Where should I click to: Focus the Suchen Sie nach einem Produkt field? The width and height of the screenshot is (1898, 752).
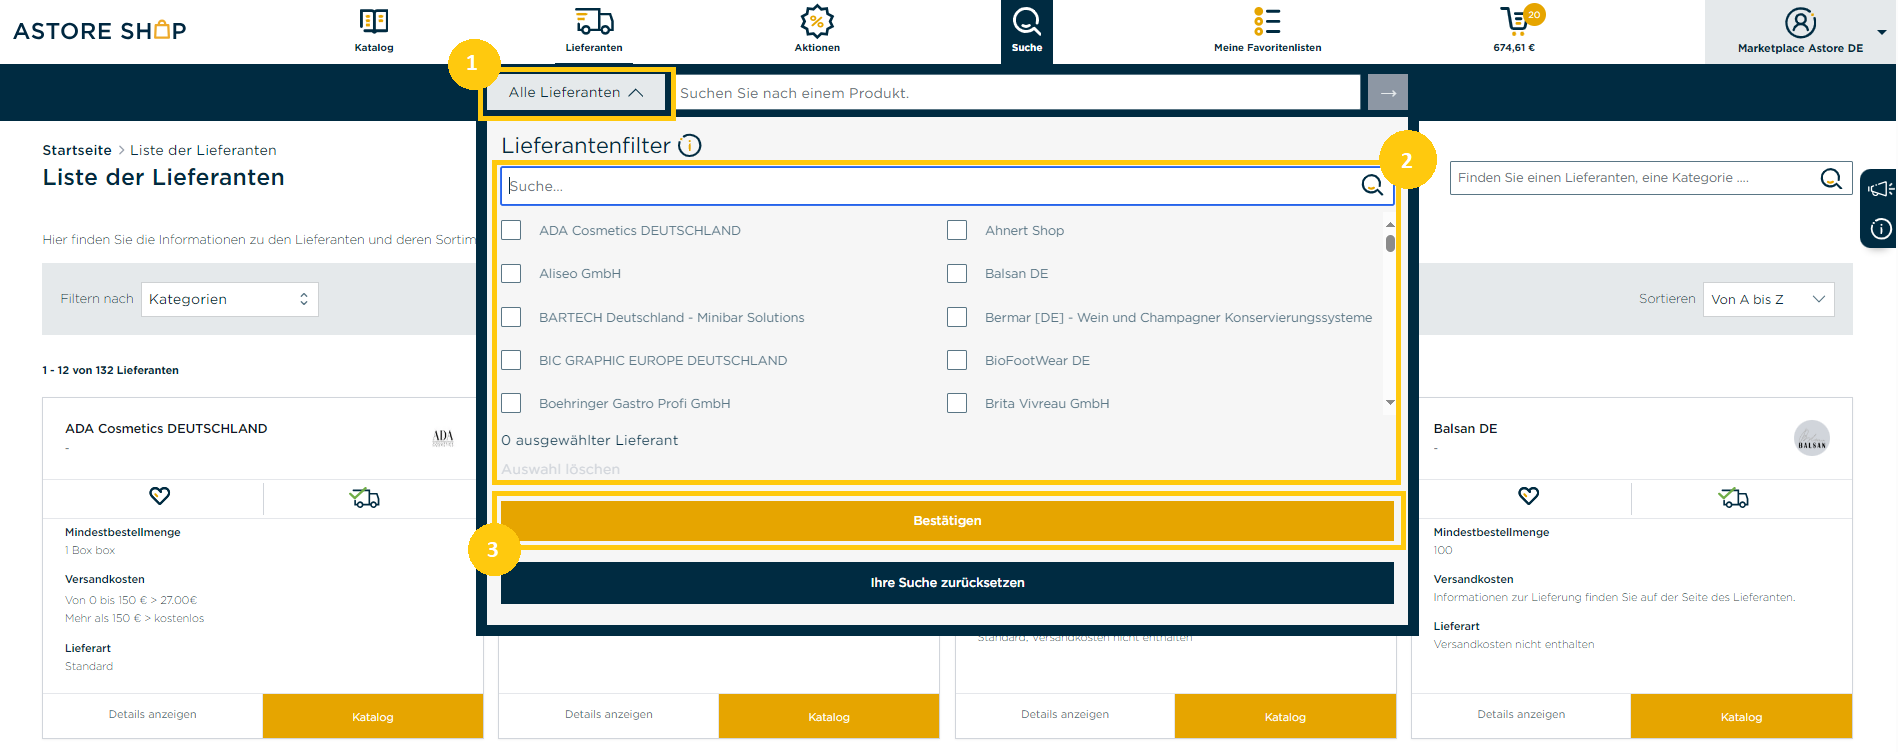(x=1016, y=93)
